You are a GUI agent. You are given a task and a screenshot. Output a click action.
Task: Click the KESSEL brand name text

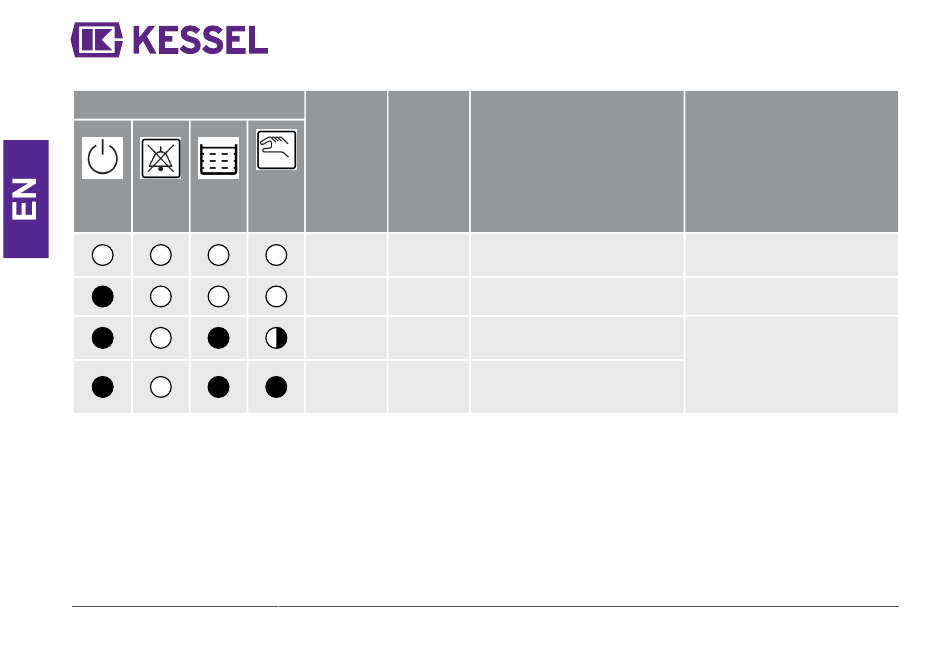[200, 40]
